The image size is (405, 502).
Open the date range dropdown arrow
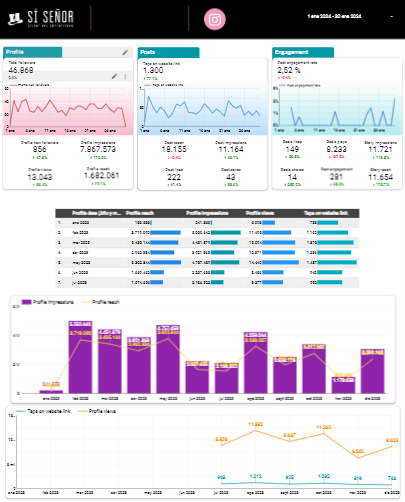tap(392, 16)
